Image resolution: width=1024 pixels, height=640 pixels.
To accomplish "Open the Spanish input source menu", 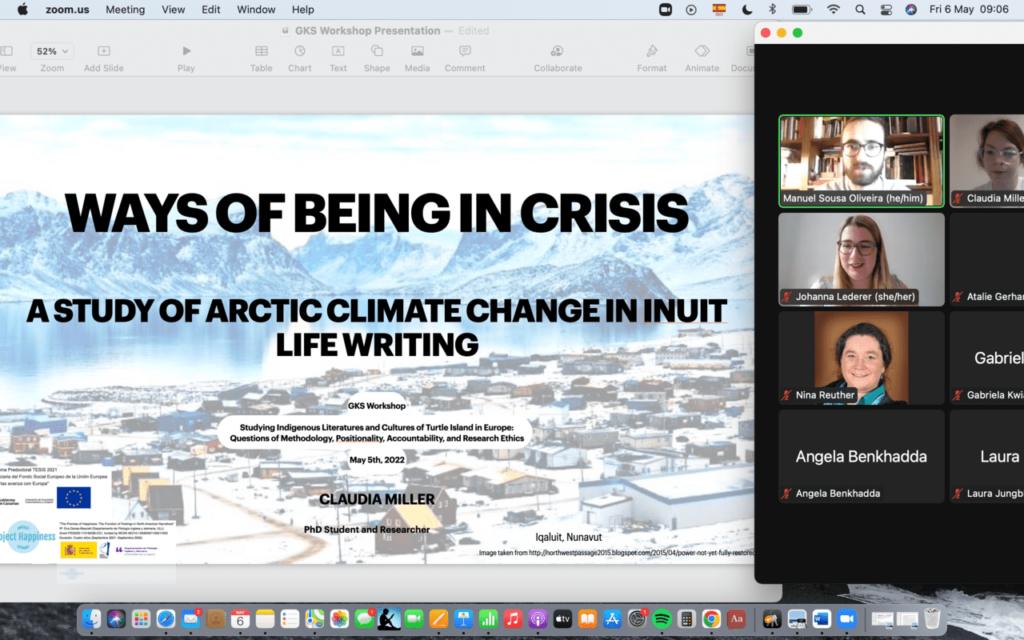I will [718, 10].
